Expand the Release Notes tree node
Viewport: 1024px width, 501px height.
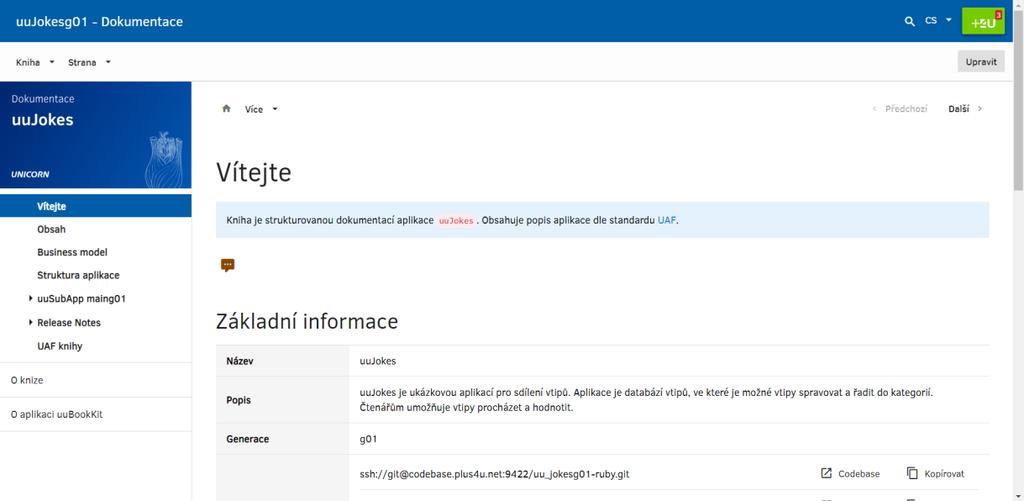pos(31,323)
